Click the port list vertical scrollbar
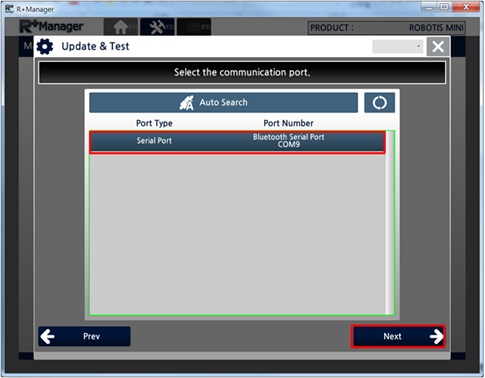 [390, 223]
